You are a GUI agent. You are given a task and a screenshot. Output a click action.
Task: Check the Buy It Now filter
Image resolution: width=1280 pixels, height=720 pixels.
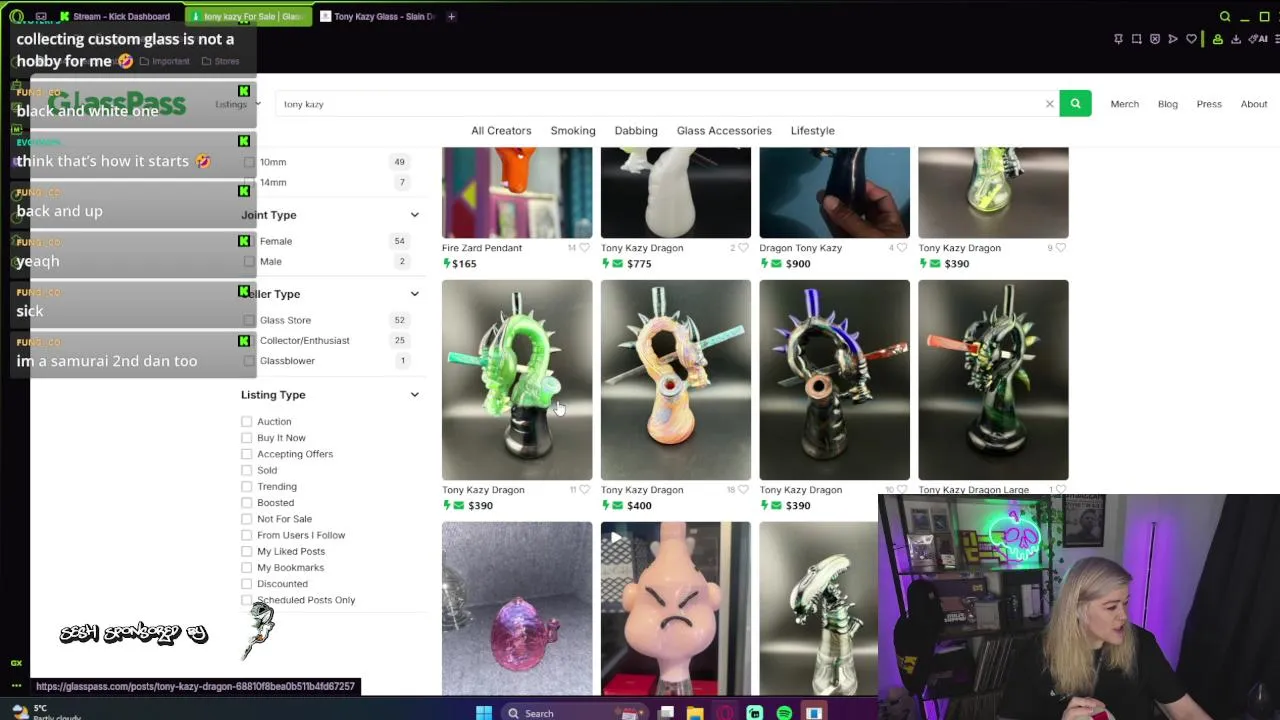[247, 437]
